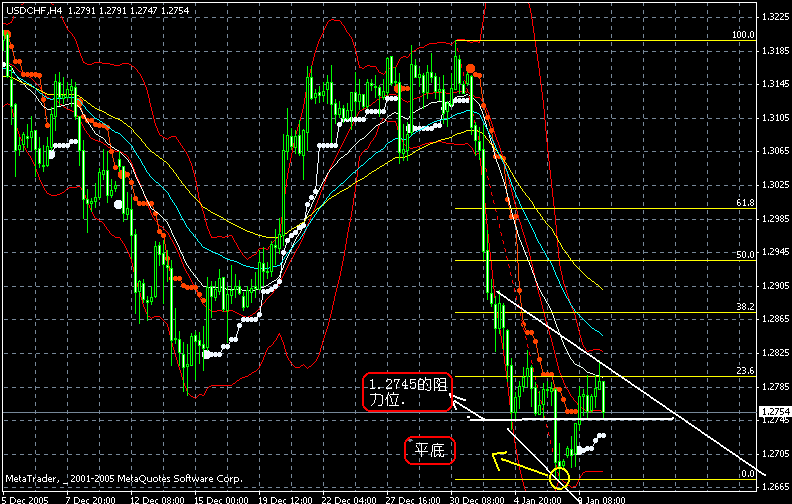Click the Fibonacci 38.2 level label

click(x=746, y=307)
